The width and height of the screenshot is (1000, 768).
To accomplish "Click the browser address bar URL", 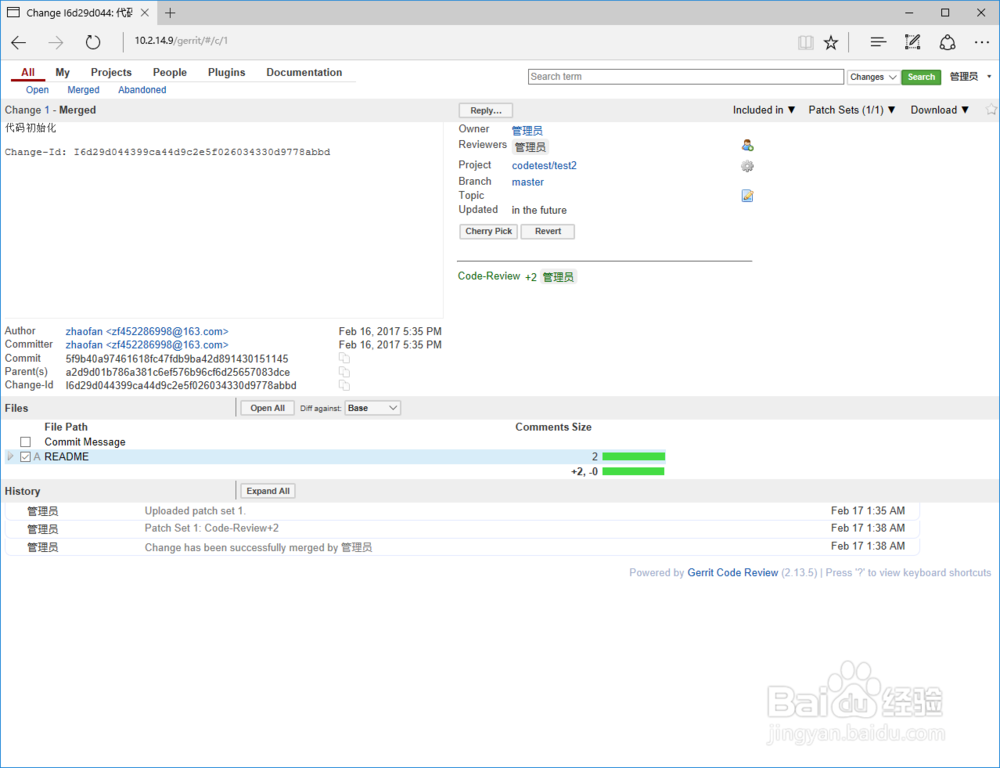I will tap(181, 41).
